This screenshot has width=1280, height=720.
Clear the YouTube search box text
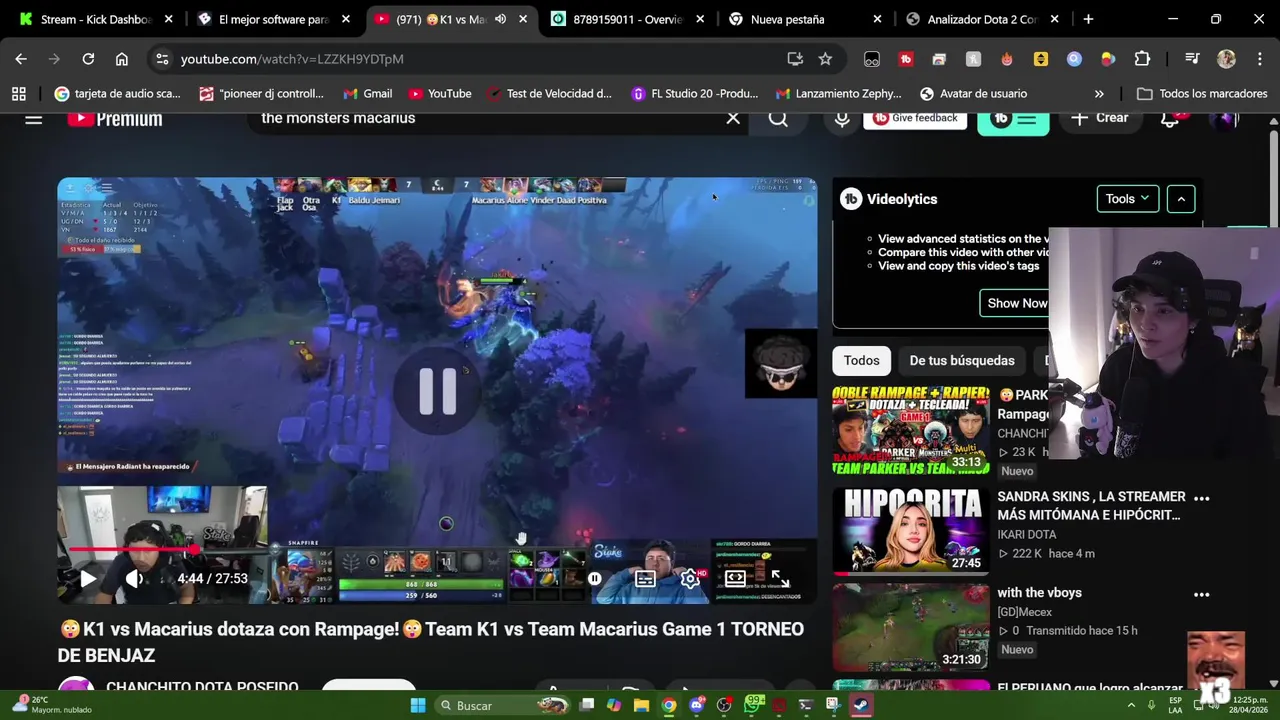(x=733, y=118)
